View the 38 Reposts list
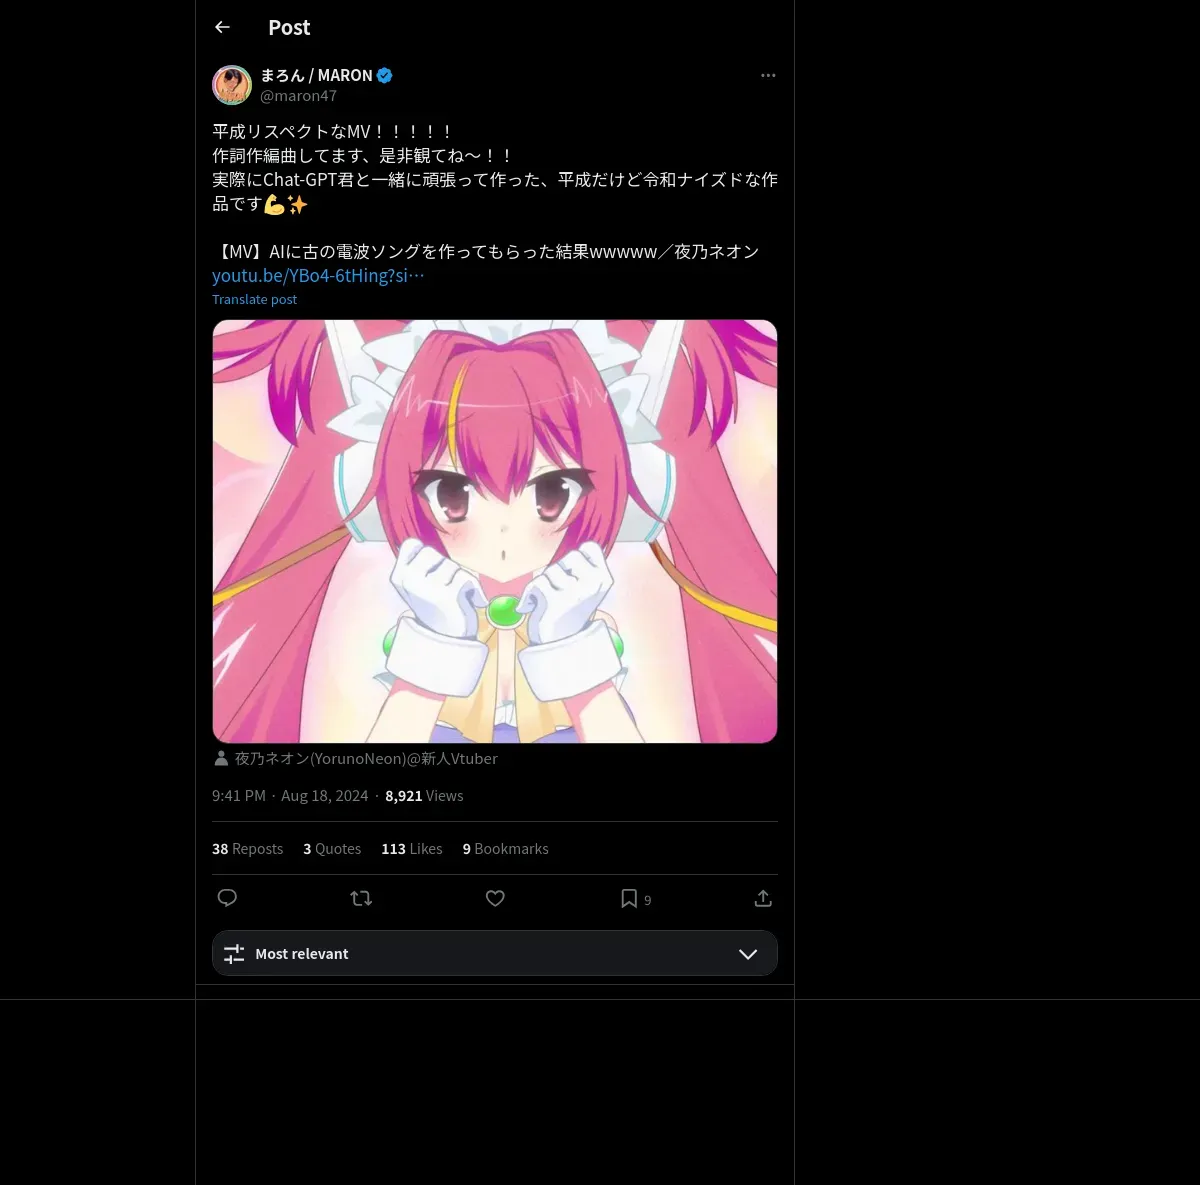 pyautogui.click(x=247, y=849)
